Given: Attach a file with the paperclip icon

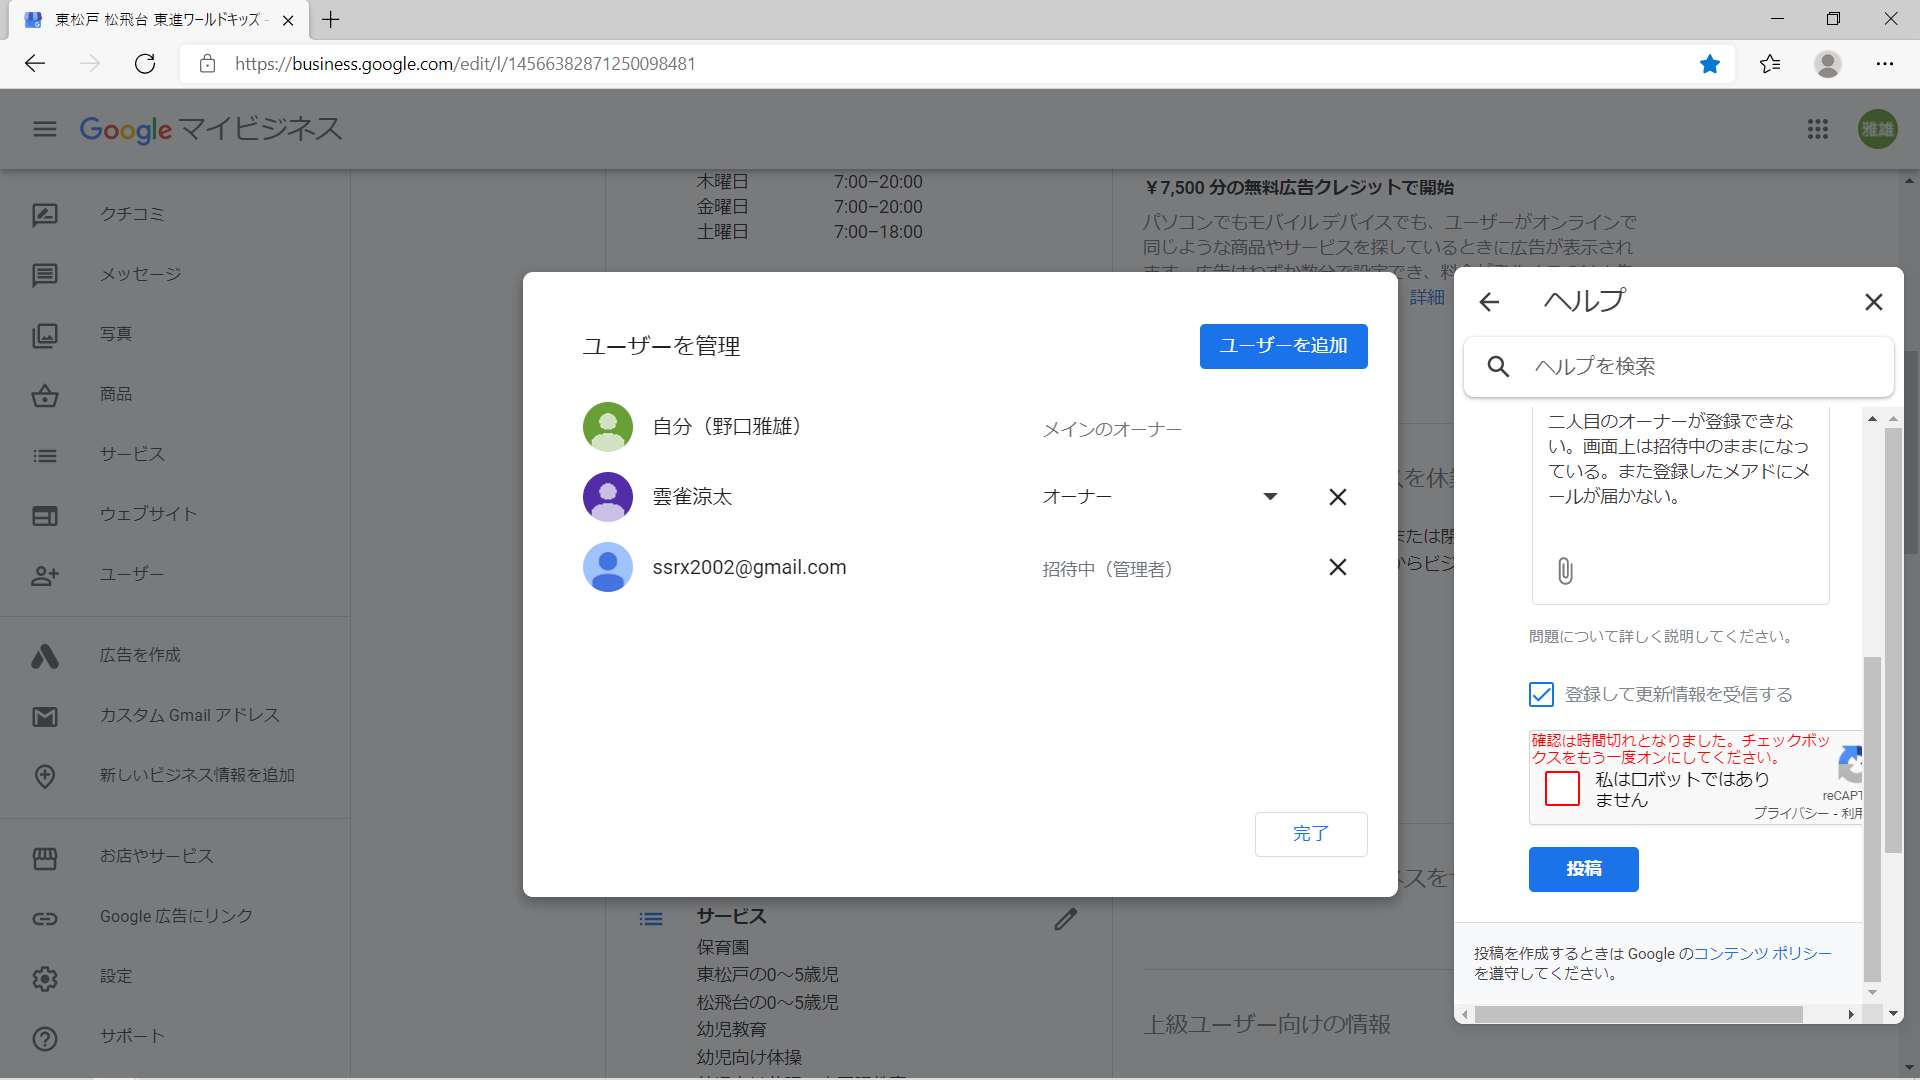Looking at the screenshot, I should [x=1563, y=571].
